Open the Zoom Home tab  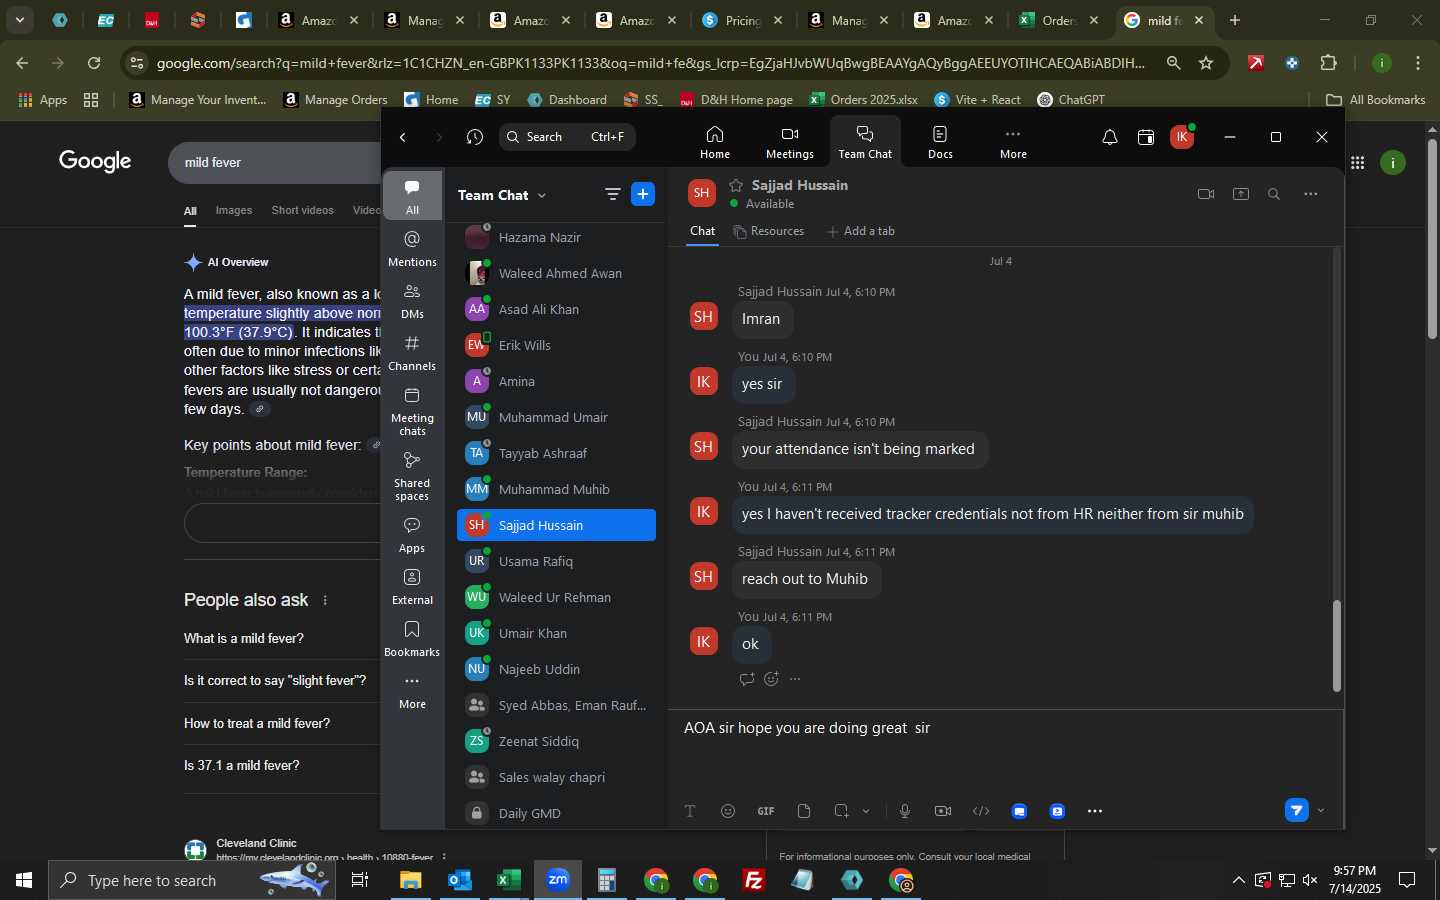(714, 142)
